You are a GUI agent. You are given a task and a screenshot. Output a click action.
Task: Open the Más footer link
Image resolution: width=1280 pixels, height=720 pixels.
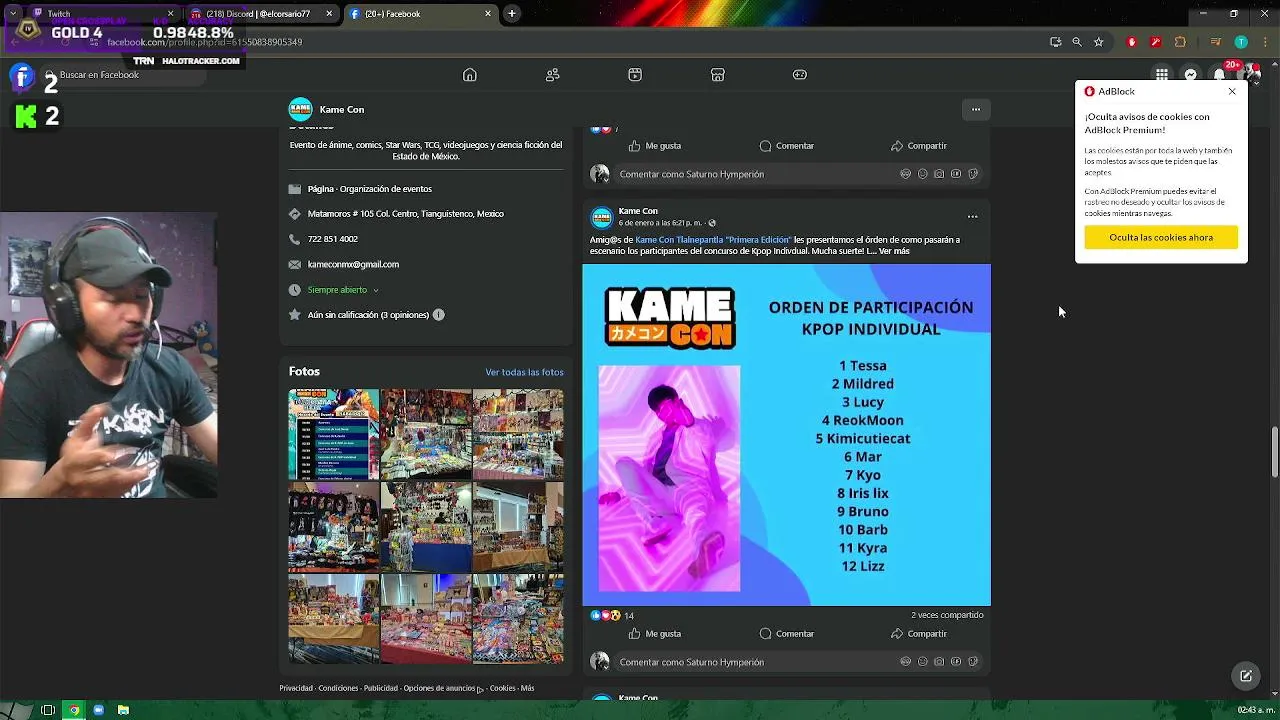[x=527, y=688]
